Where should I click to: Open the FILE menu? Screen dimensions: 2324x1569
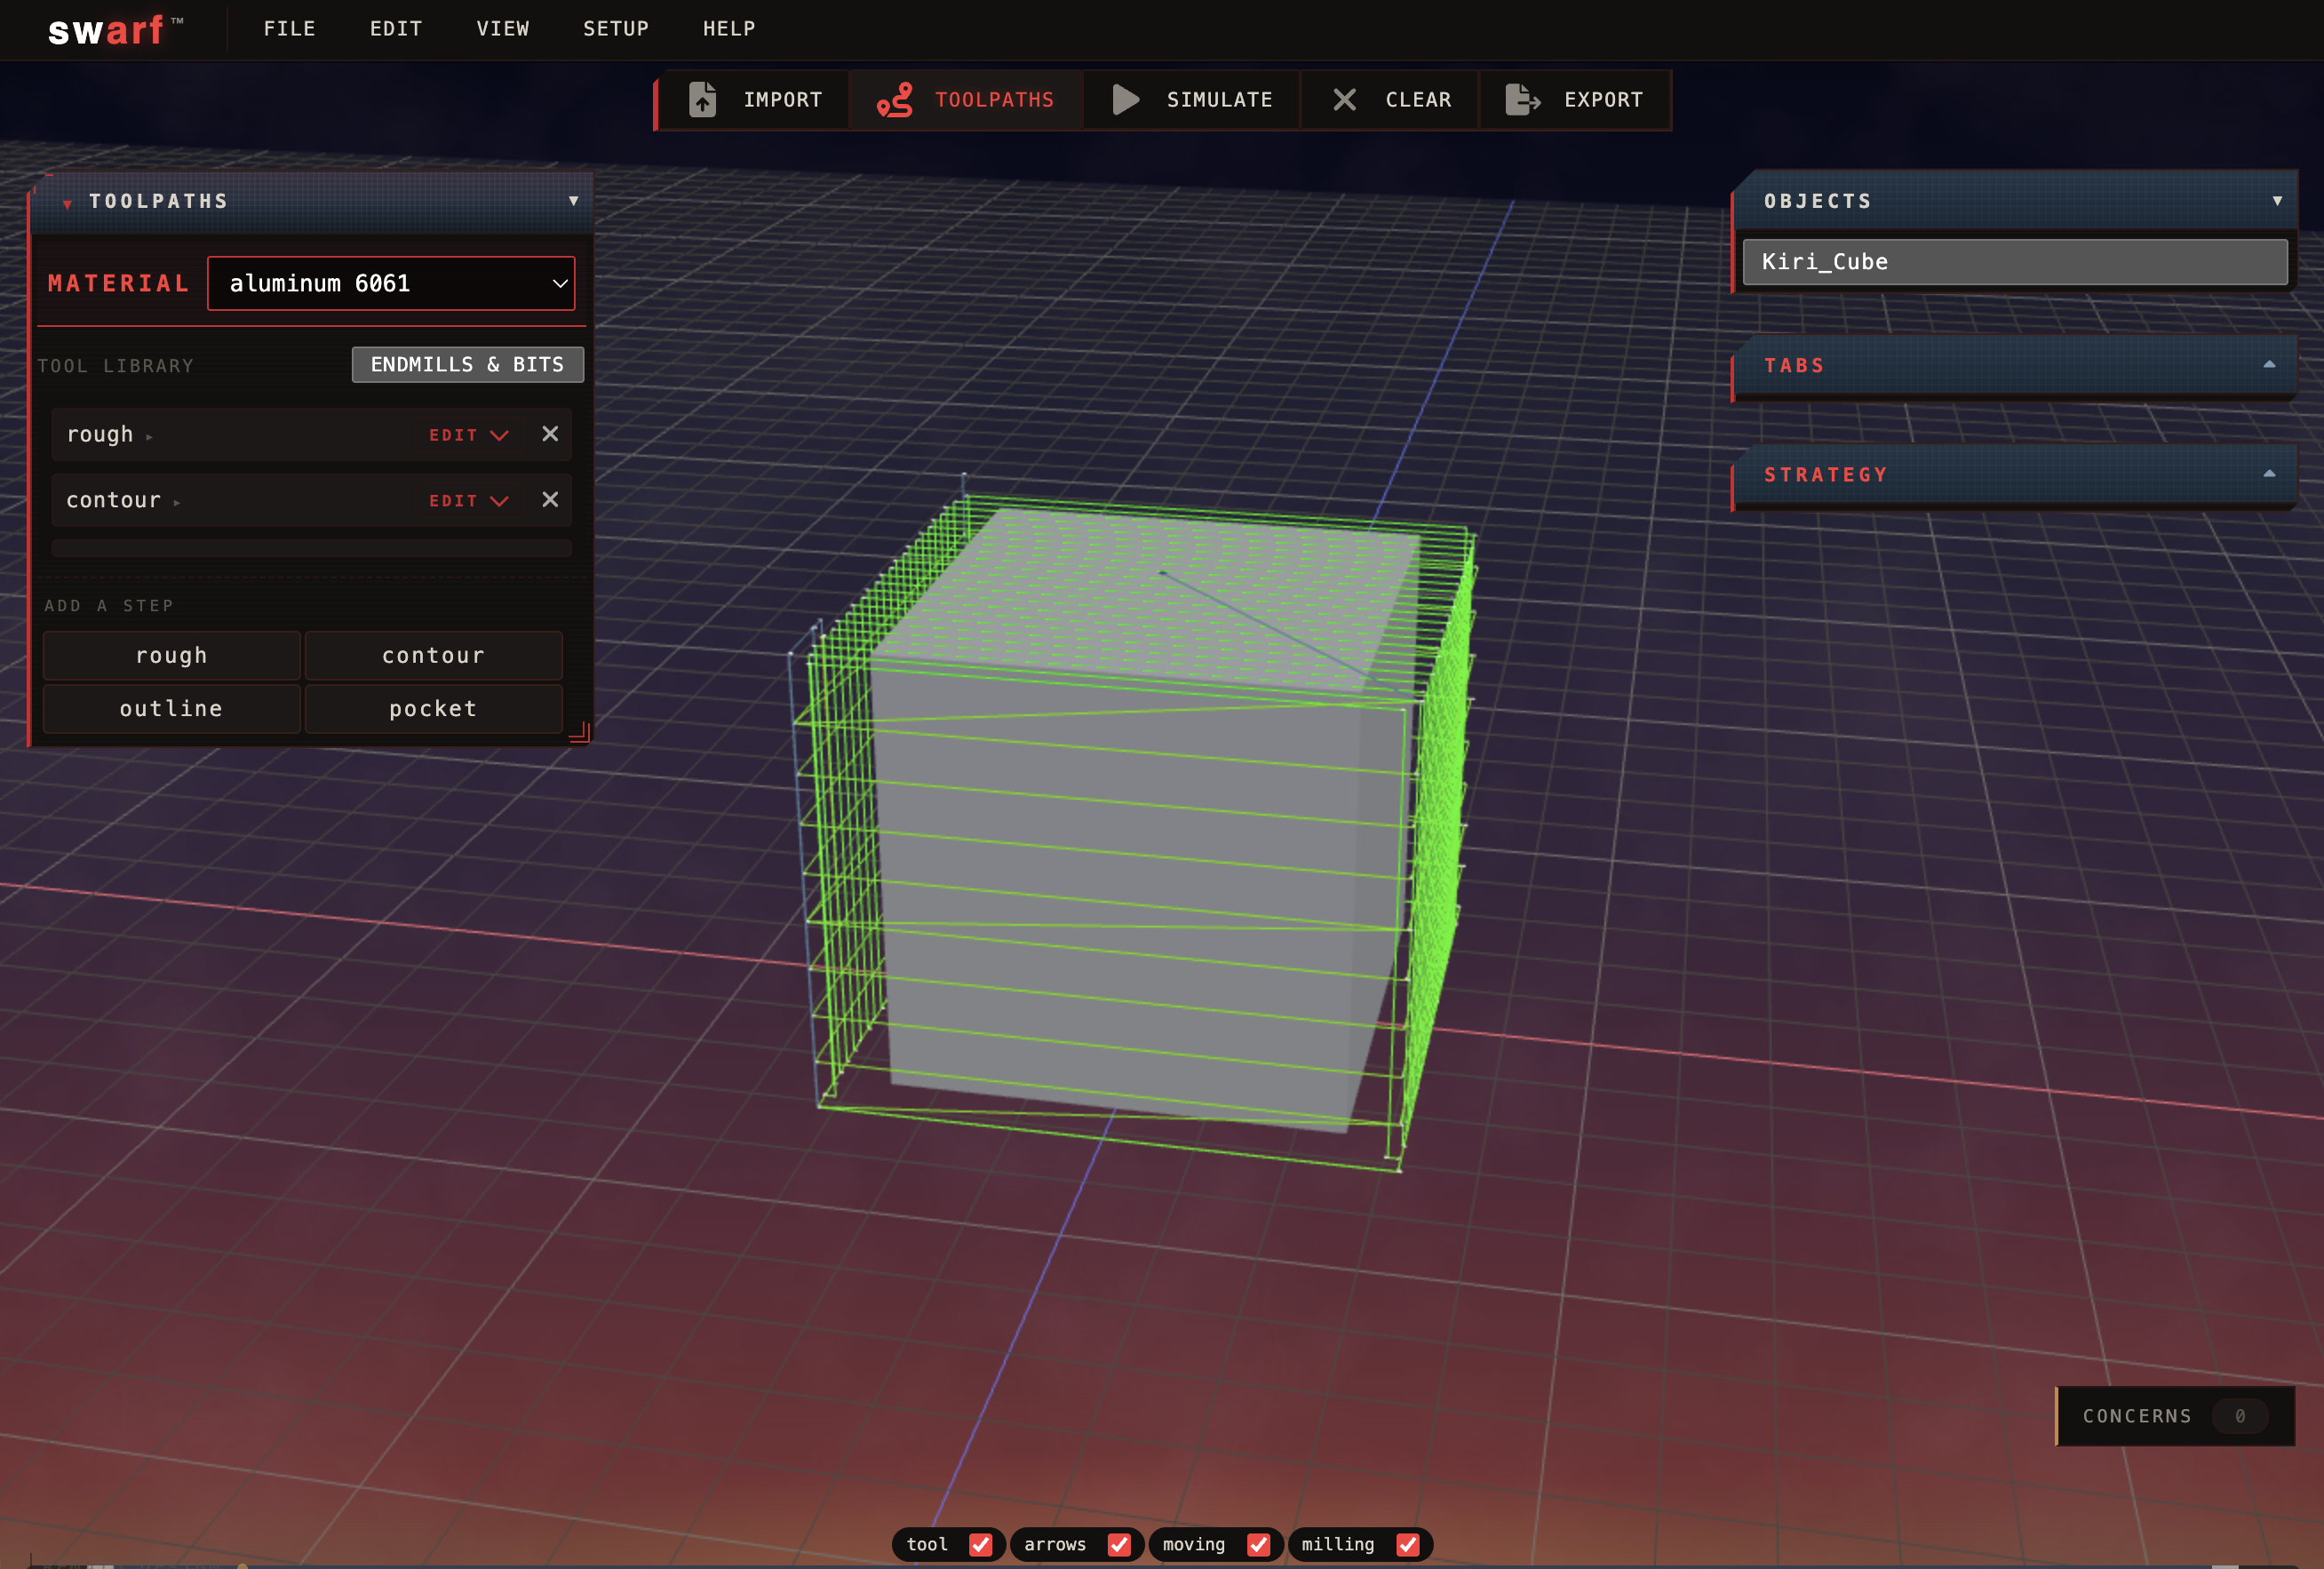click(x=289, y=29)
